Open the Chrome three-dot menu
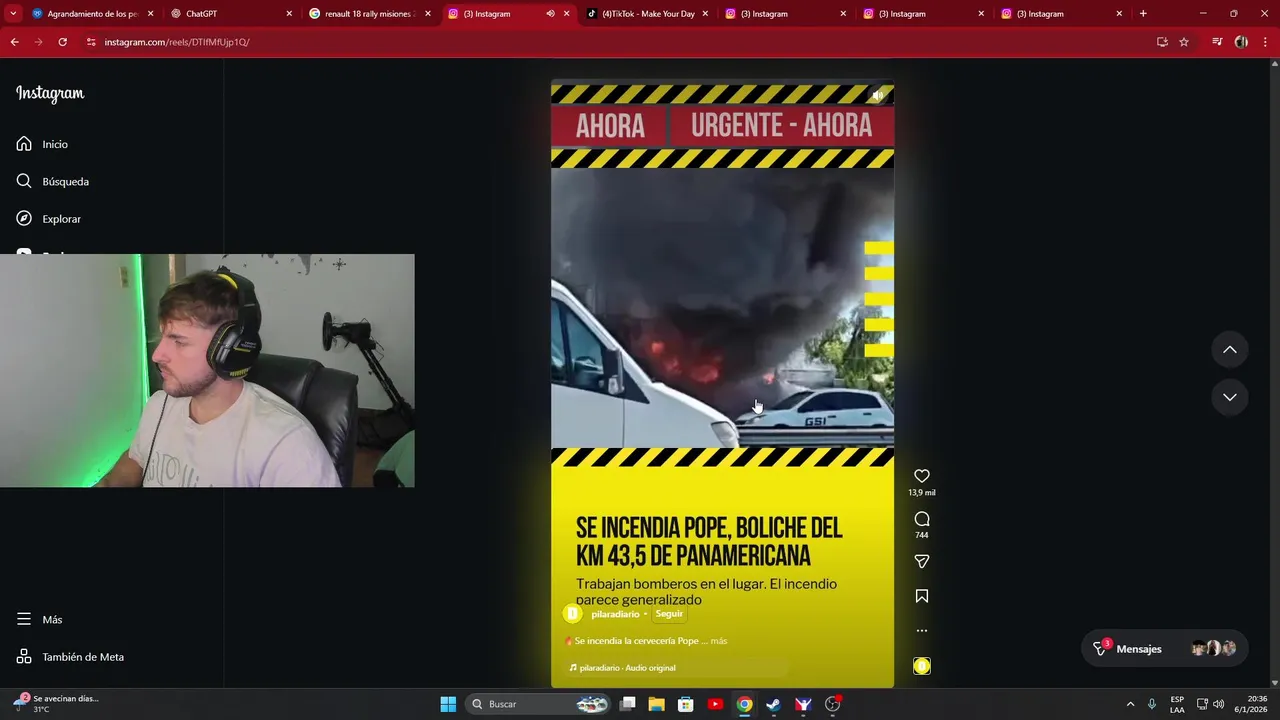Image resolution: width=1280 pixels, height=720 pixels. click(1264, 42)
